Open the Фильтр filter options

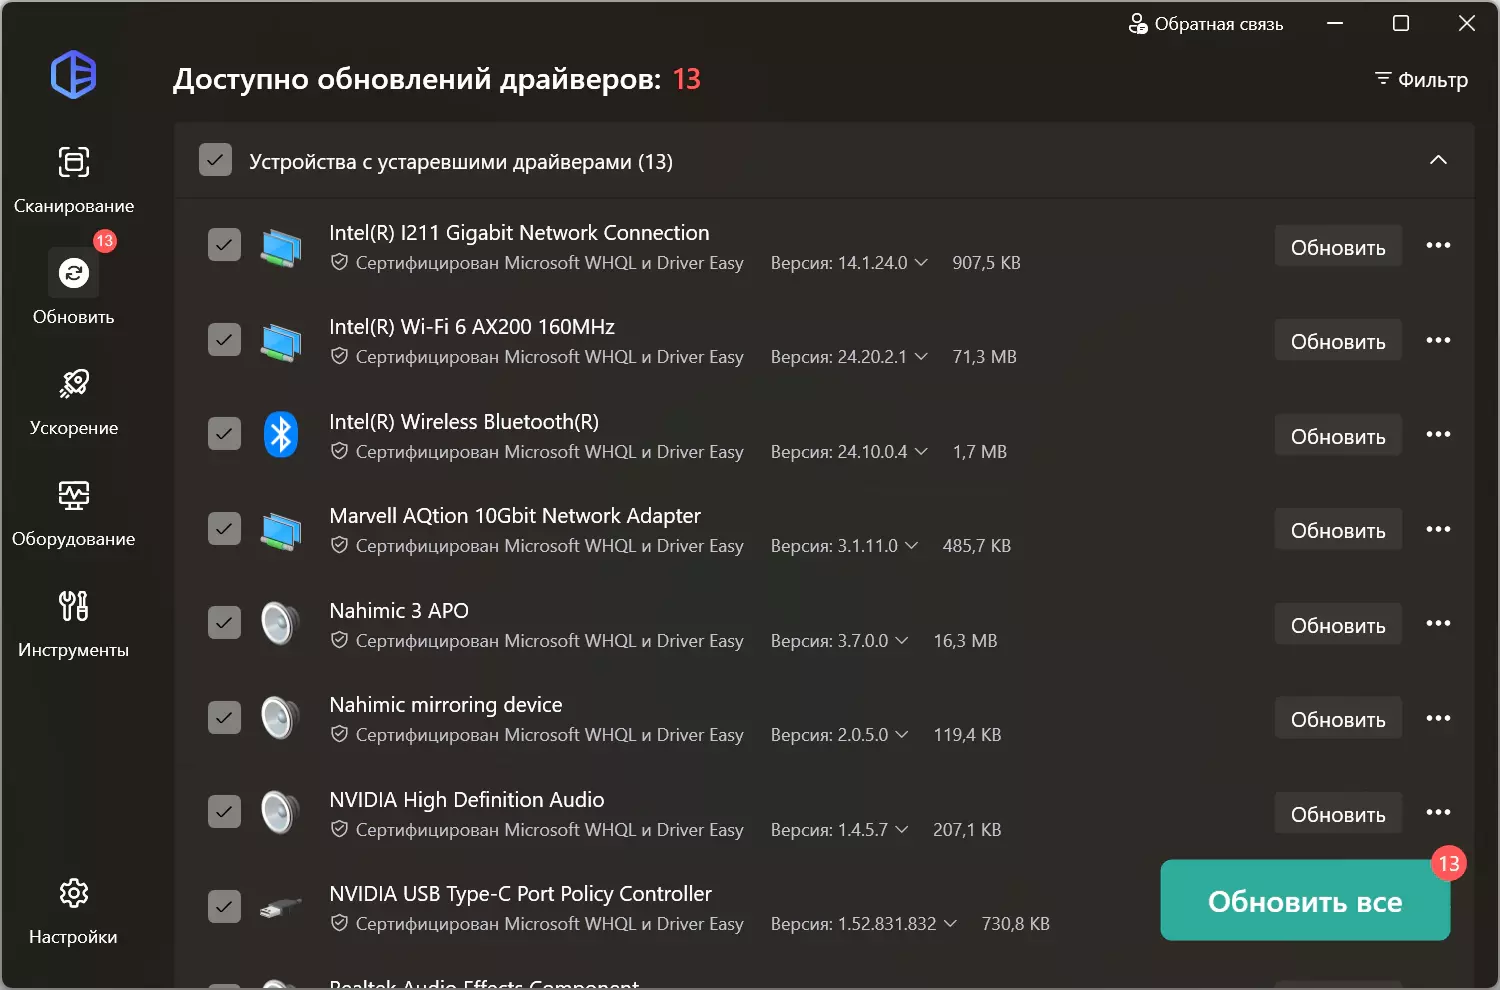tap(1421, 79)
